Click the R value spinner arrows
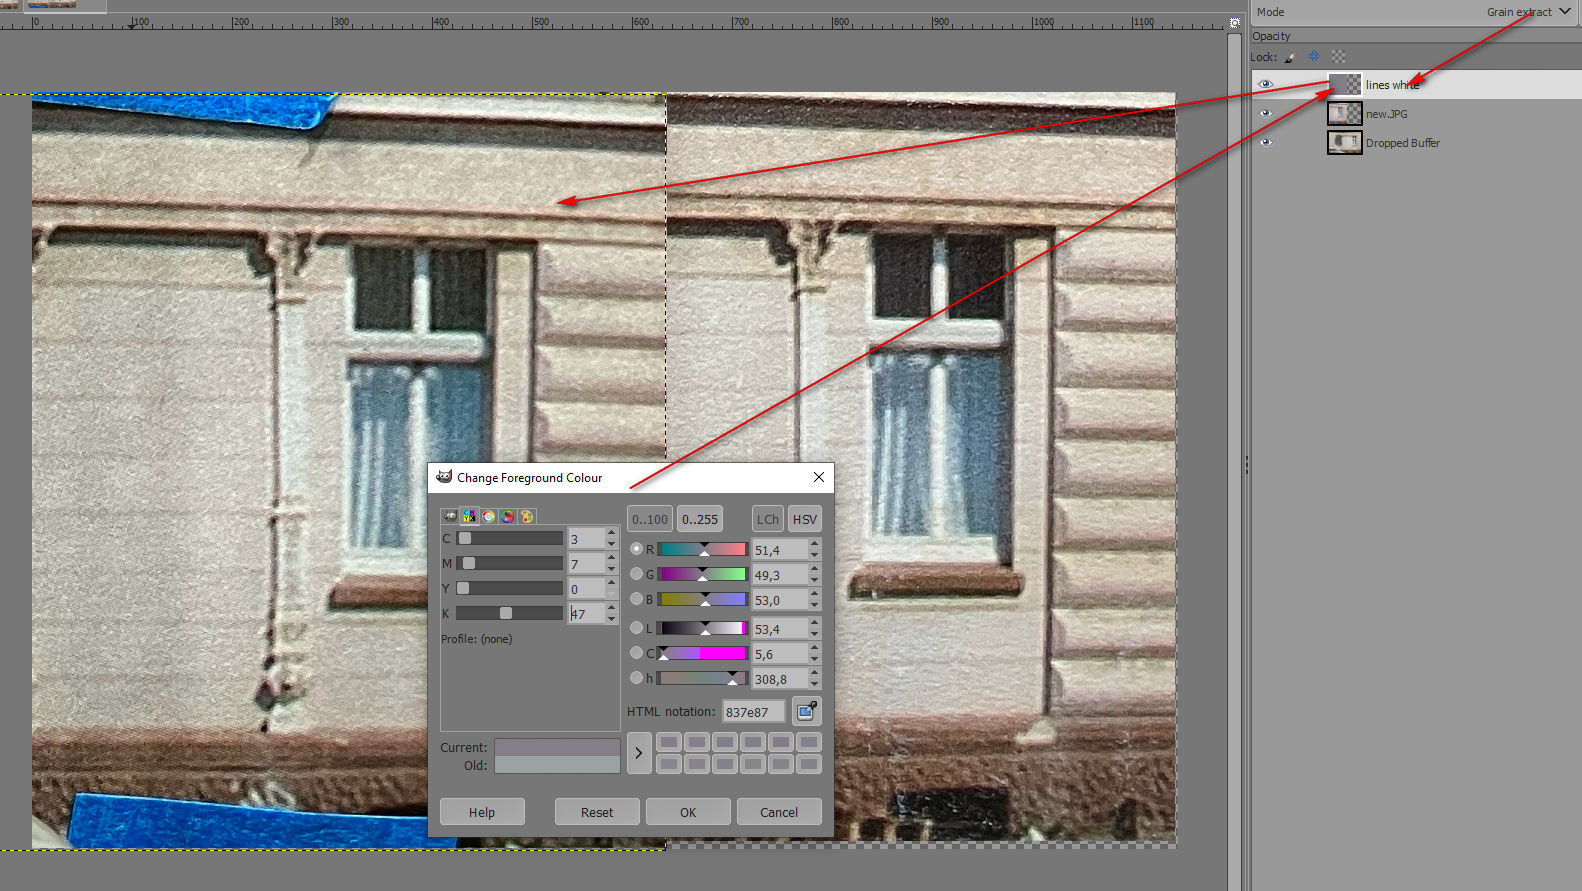The width and height of the screenshot is (1582, 891). click(x=814, y=550)
